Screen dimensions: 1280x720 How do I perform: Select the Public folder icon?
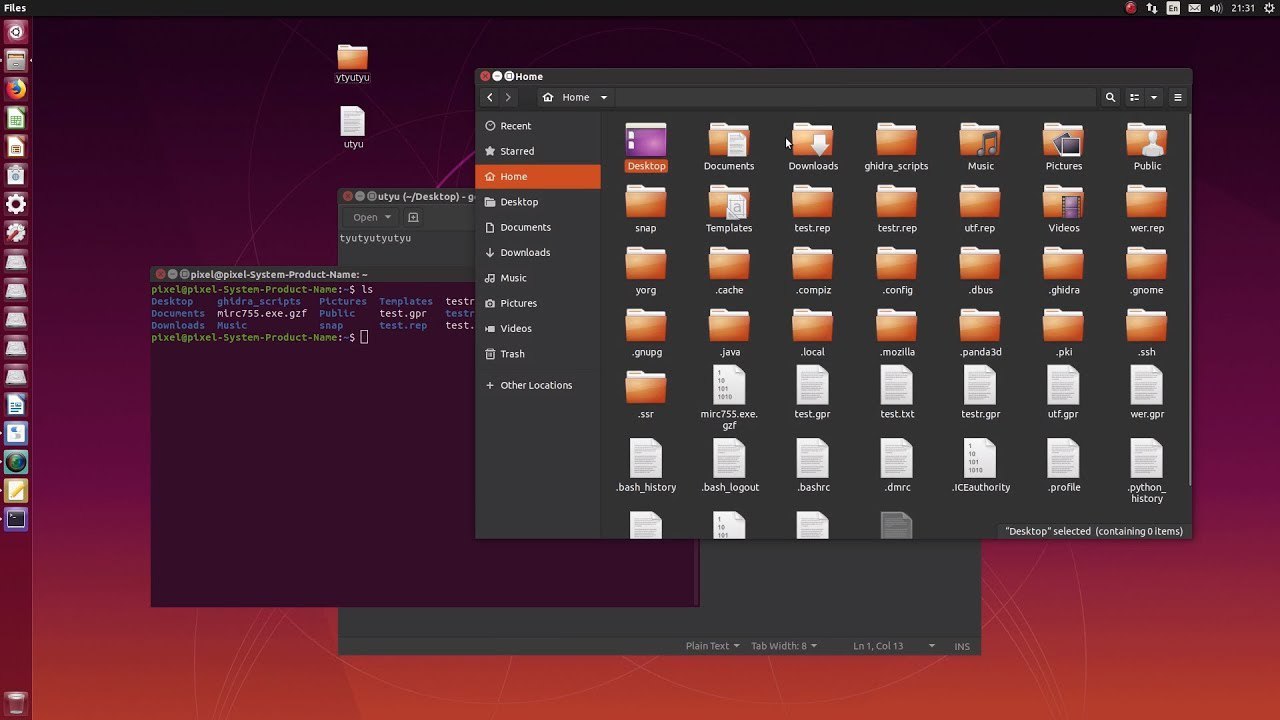click(x=1147, y=141)
